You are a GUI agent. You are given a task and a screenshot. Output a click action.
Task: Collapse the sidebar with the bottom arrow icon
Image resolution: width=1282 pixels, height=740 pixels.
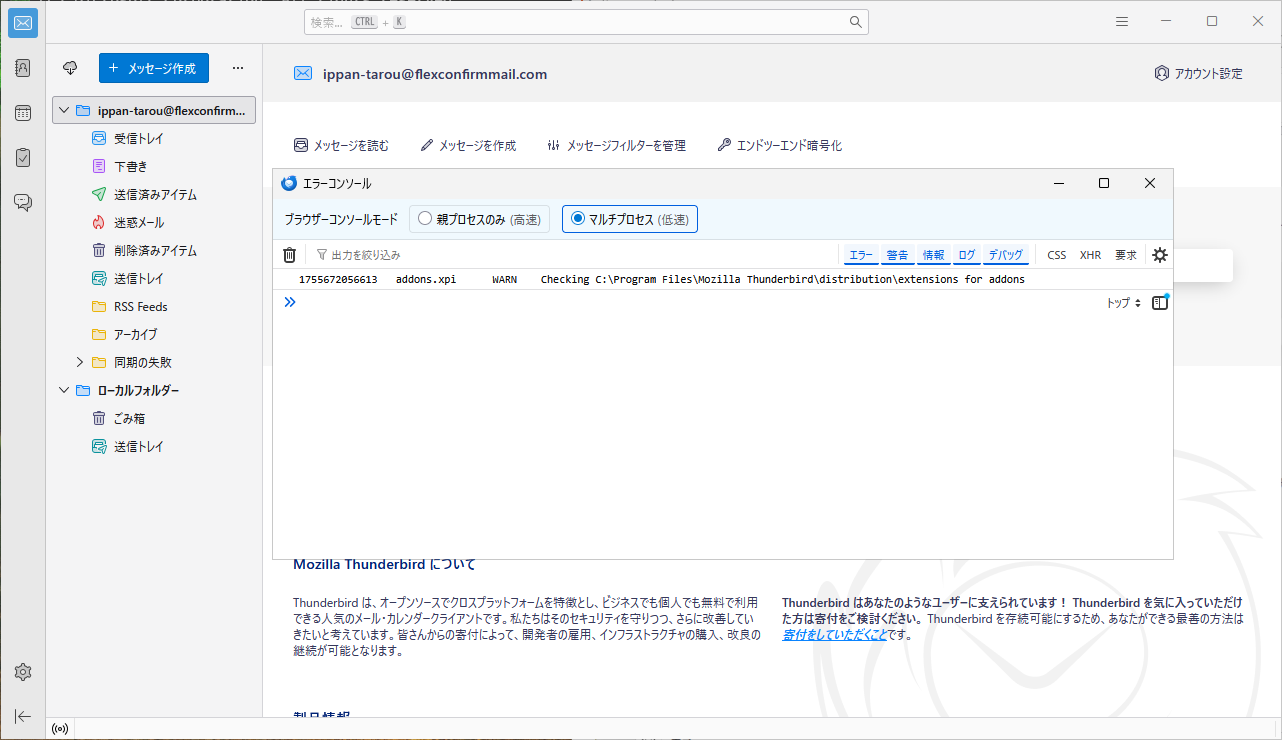(x=22, y=716)
